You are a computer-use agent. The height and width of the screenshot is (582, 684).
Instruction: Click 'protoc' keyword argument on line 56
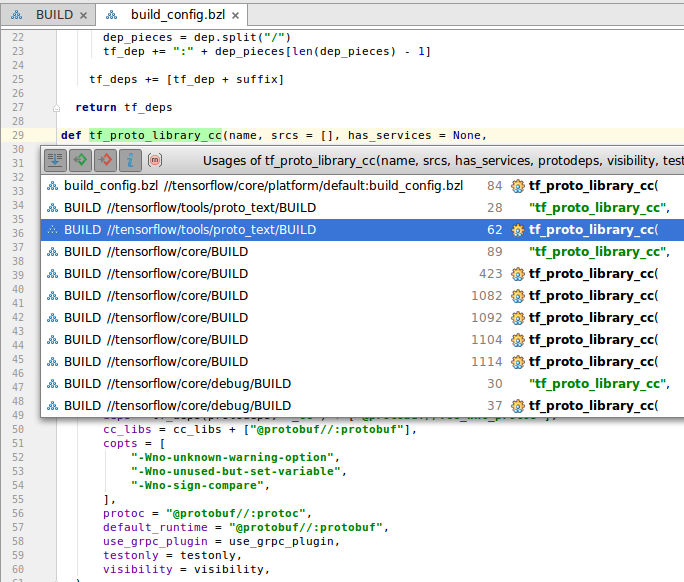click(x=123, y=513)
